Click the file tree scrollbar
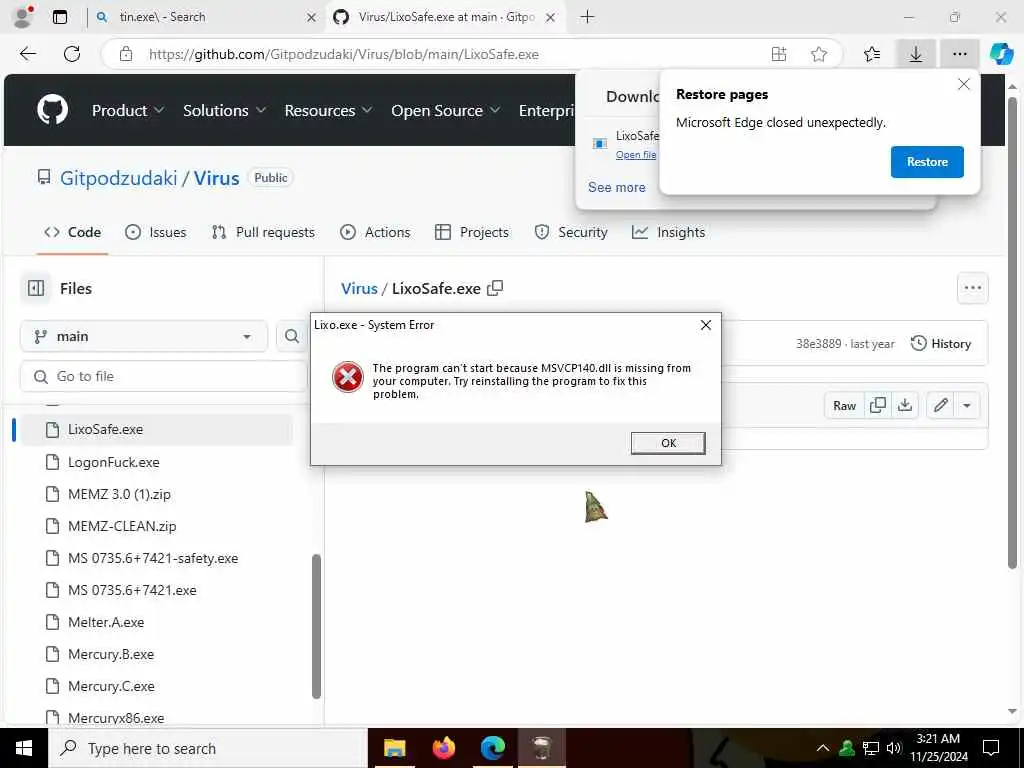1024x768 pixels. [317, 626]
